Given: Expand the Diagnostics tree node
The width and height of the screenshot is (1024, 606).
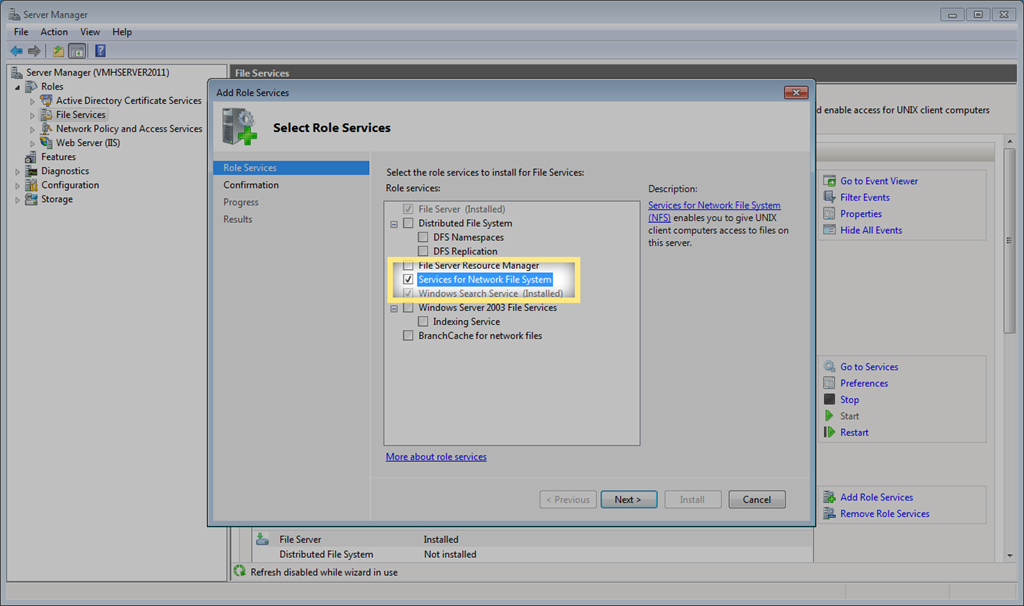Looking at the screenshot, I should tap(18, 172).
